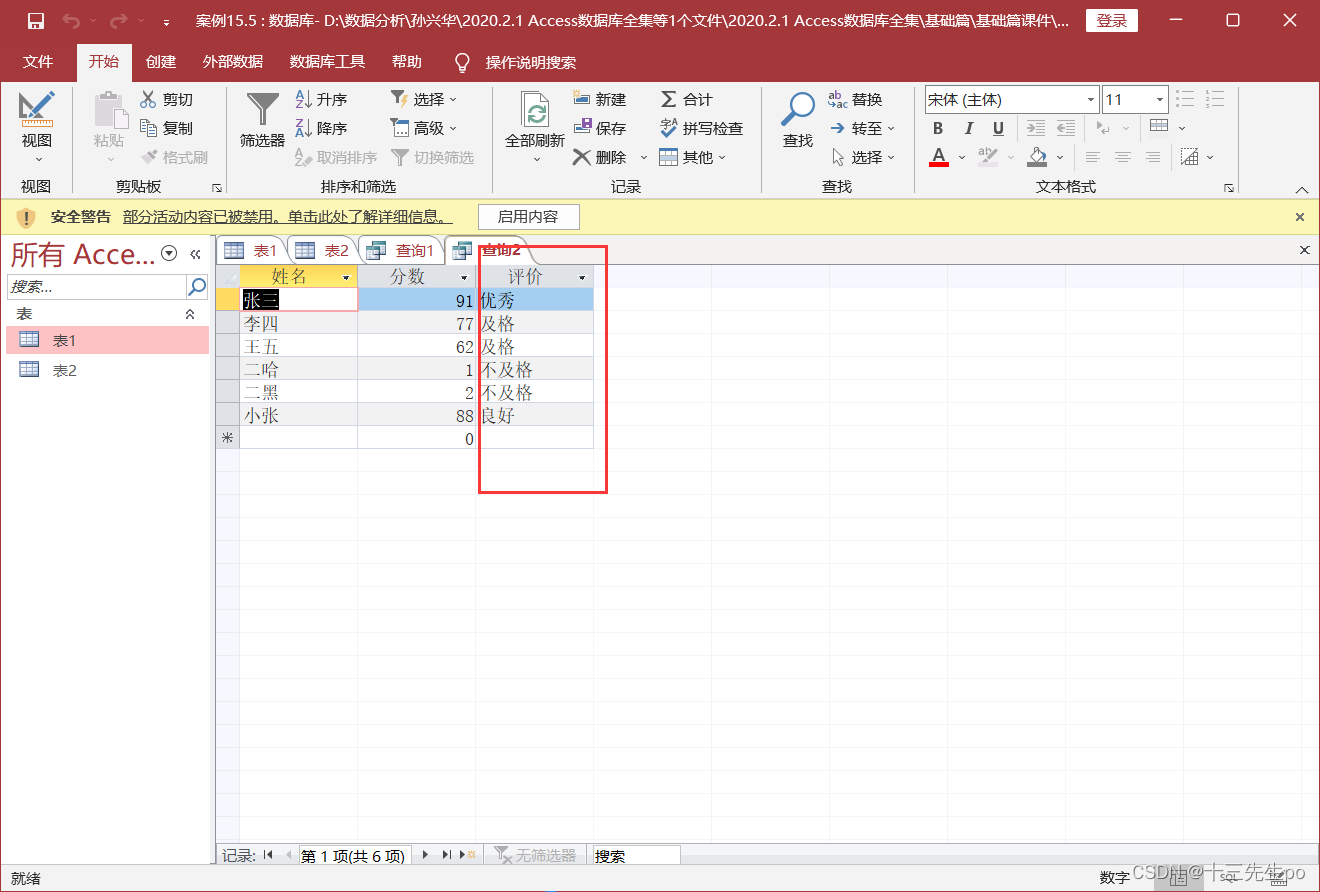1320x892 pixels.
Task: Sort descending with 降序
Action: (x=321, y=128)
